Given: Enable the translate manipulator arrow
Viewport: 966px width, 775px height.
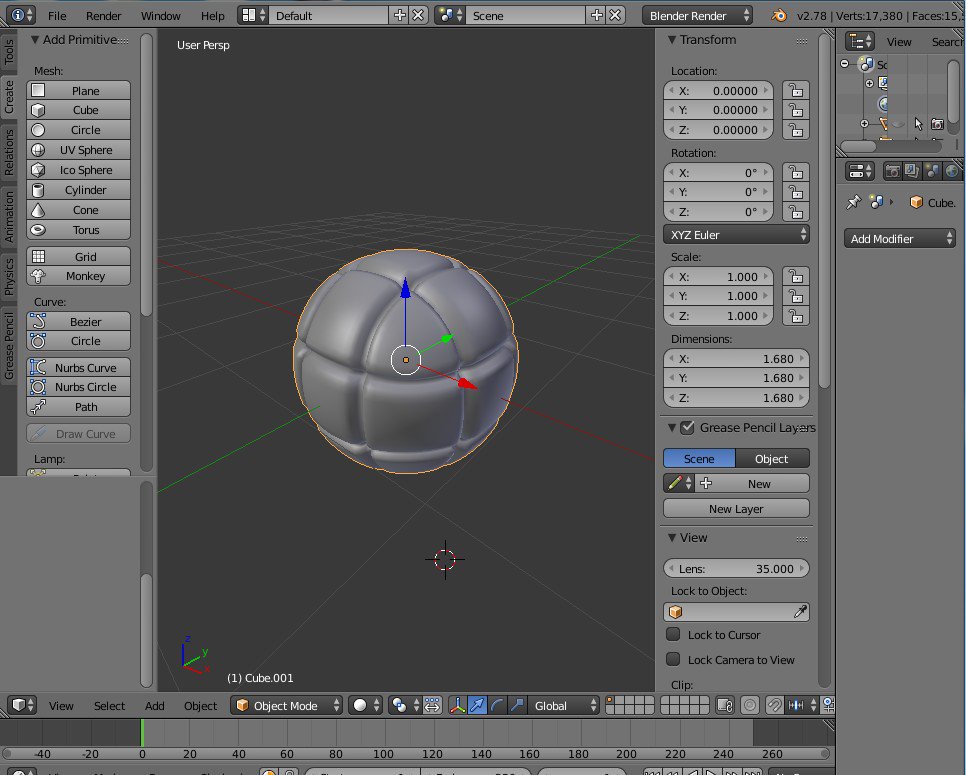Looking at the screenshot, I should pyautogui.click(x=477, y=705).
